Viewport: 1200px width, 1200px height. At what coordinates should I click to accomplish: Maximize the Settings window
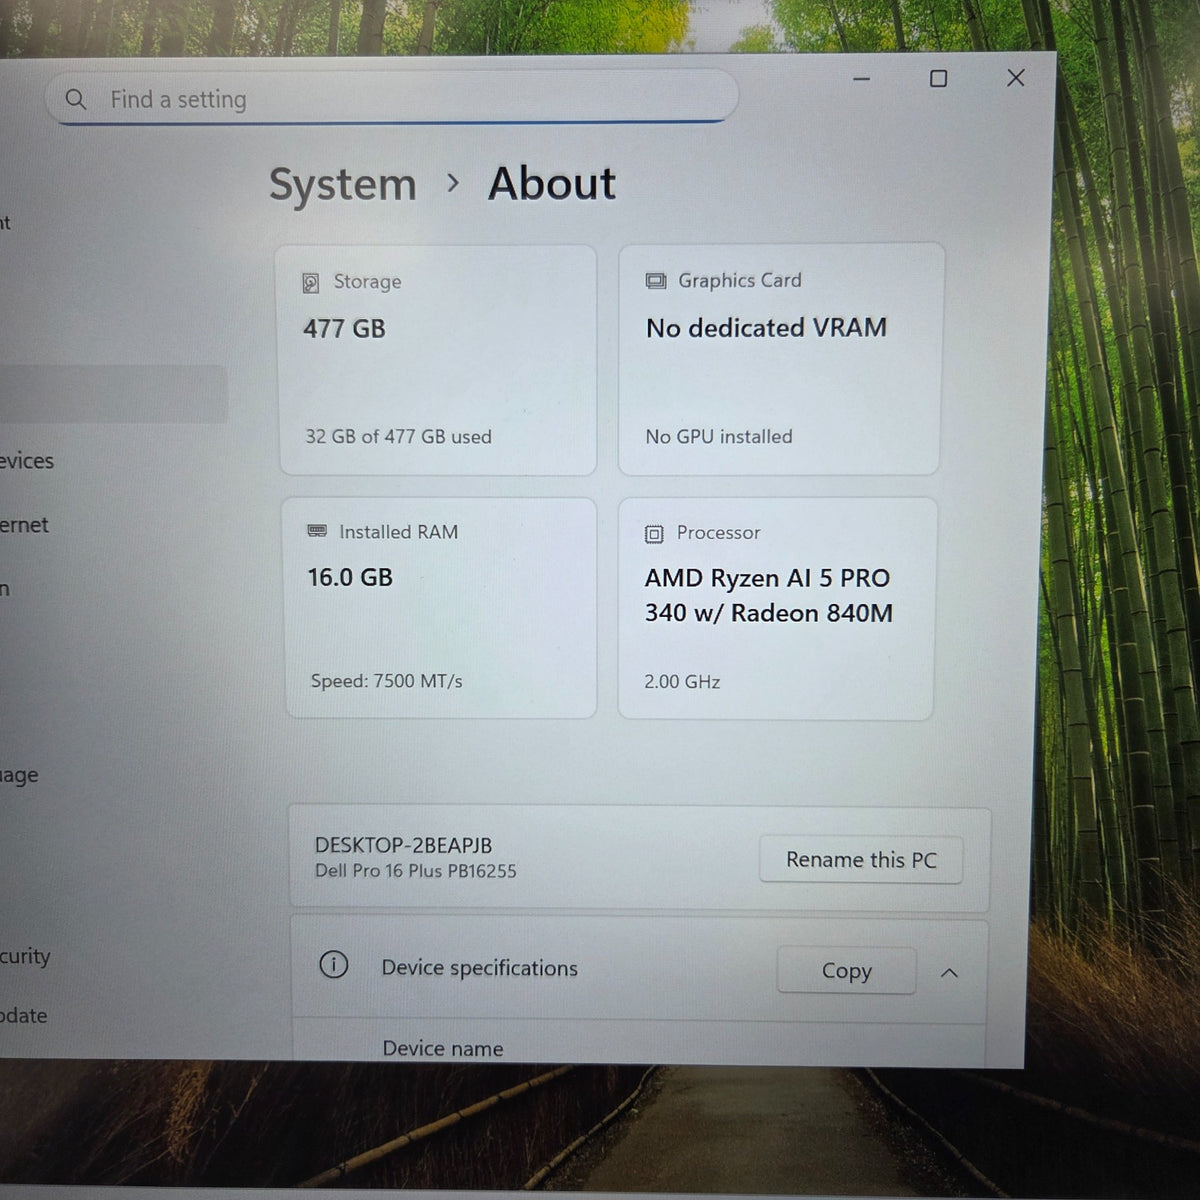pyautogui.click(x=938, y=78)
